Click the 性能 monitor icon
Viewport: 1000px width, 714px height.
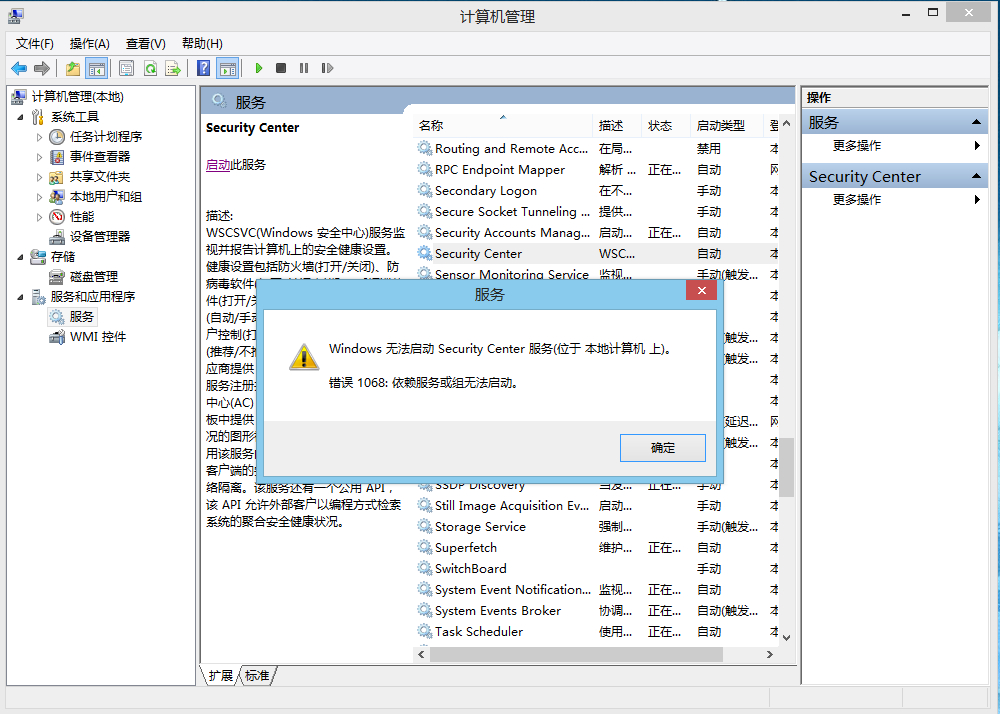57,217
